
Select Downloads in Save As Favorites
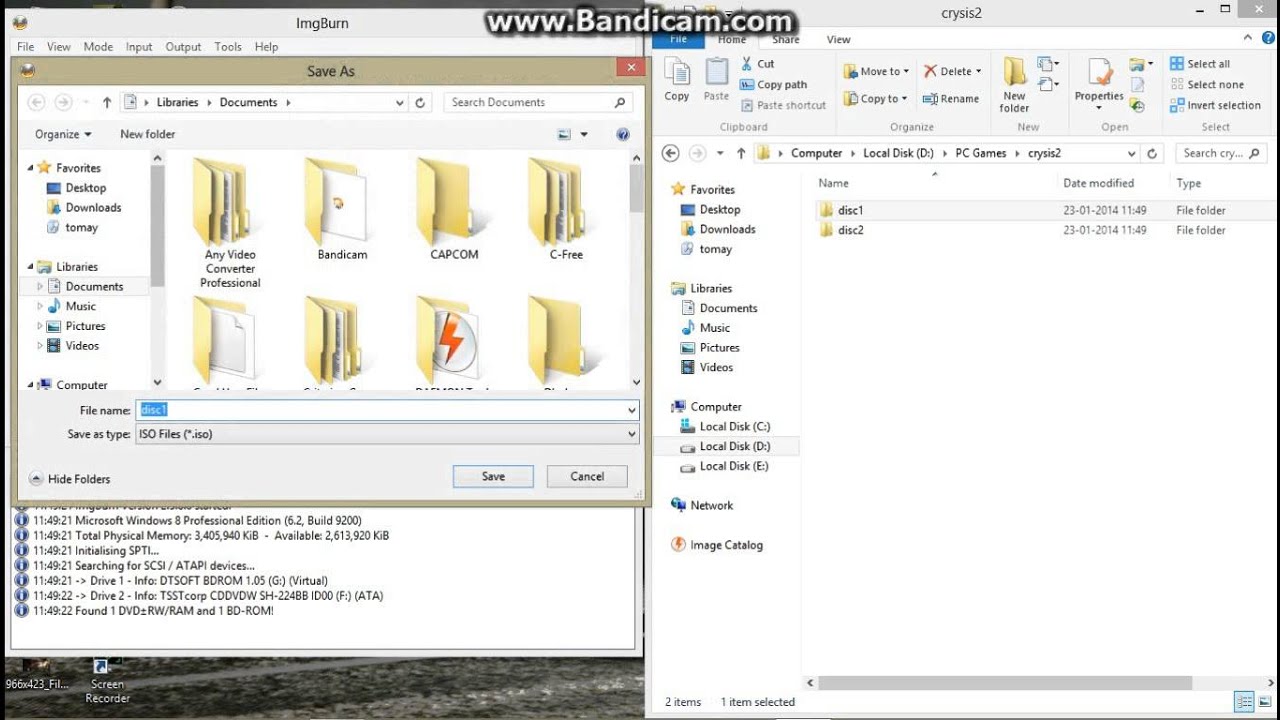click(84, 208)
